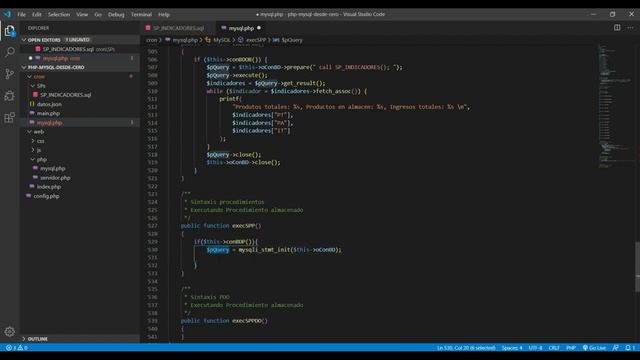Open the Selection menu

click(59, 14)
